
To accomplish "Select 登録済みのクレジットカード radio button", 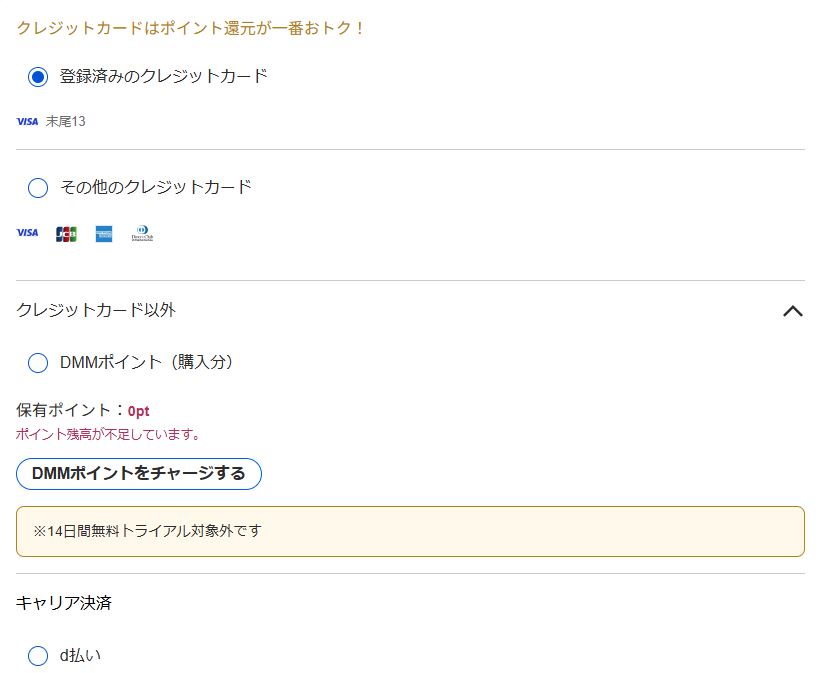I will click(x=38, y=77).
